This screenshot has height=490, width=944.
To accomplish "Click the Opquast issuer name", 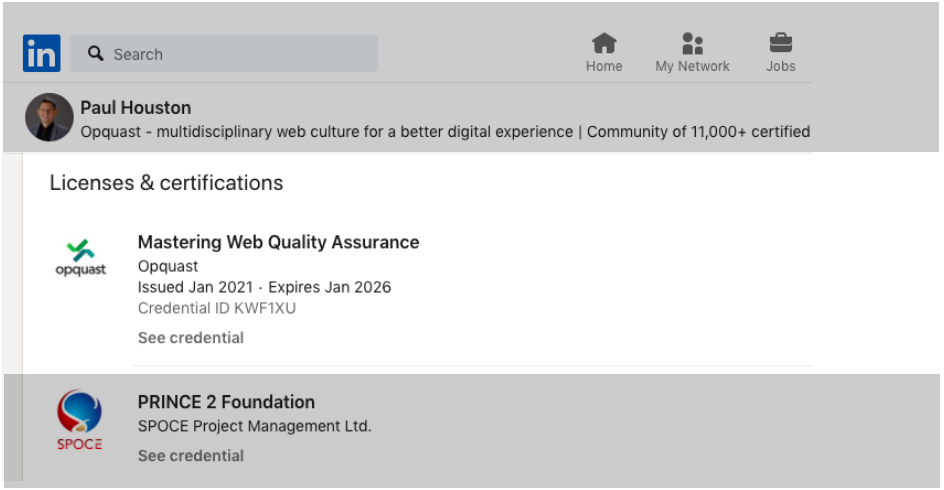I will 167,266.
